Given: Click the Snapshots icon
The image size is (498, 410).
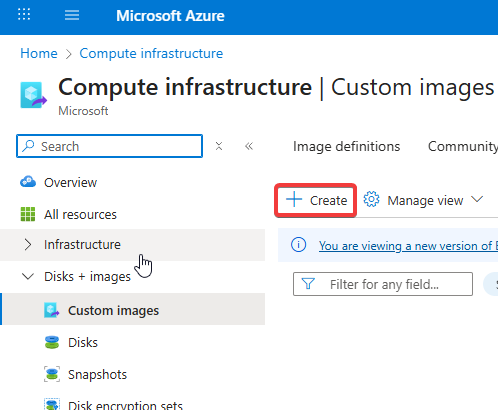Looking at the screenshot, I should 52,374.
